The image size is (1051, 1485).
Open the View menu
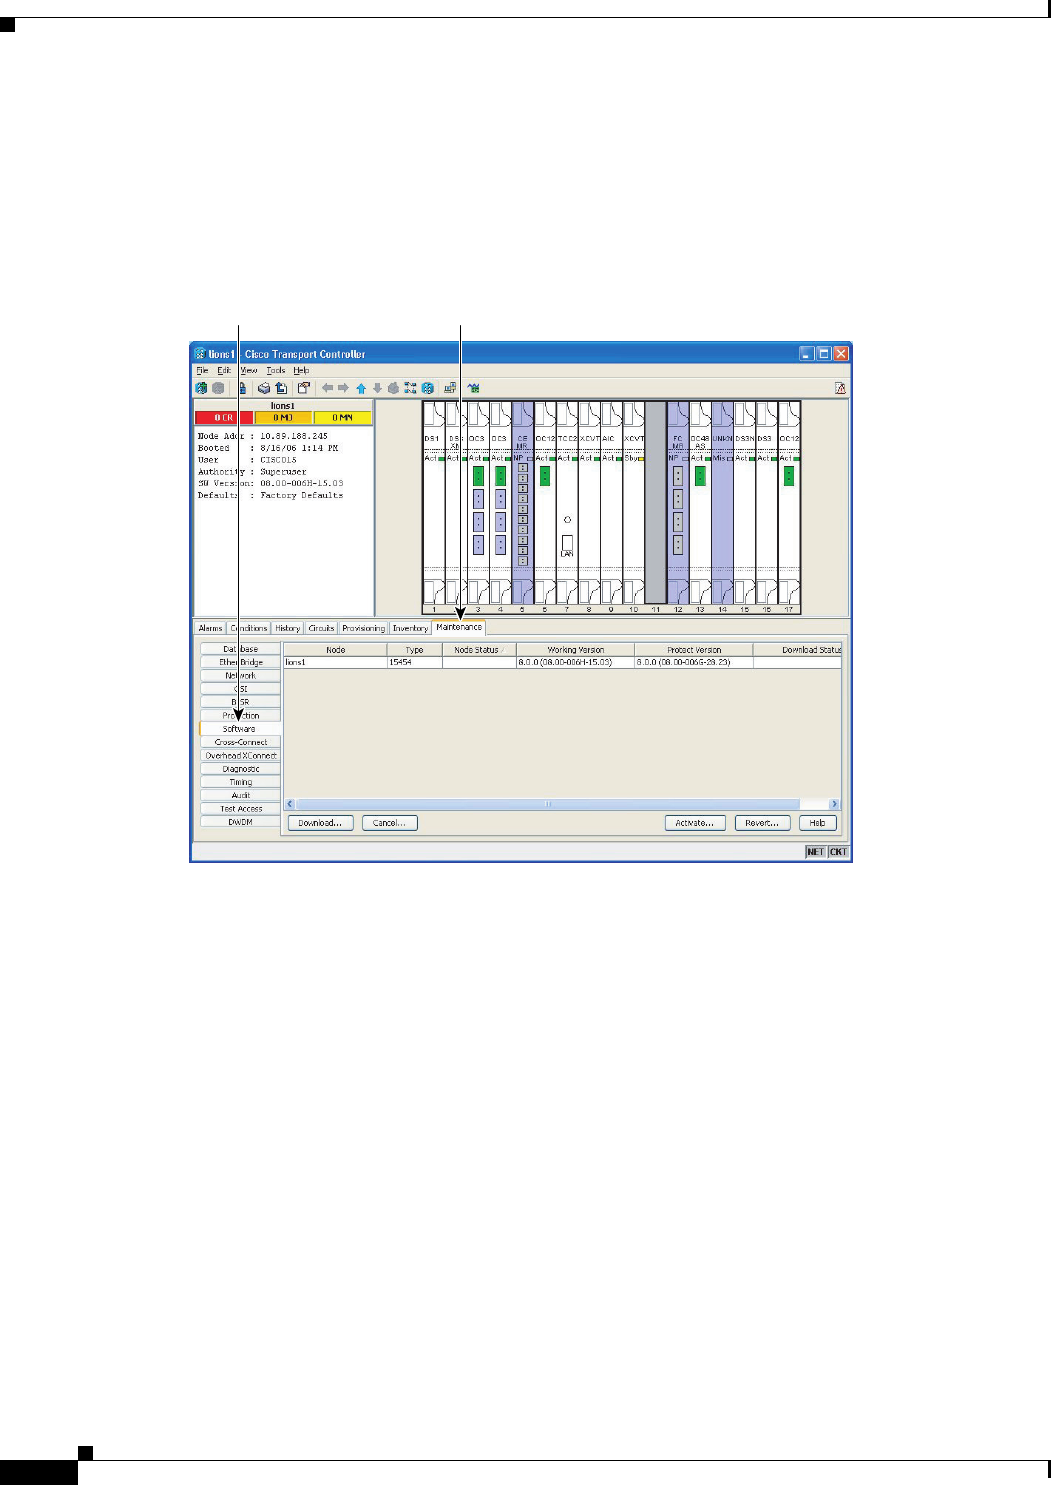pyautogui.click(x=248, y=370)
